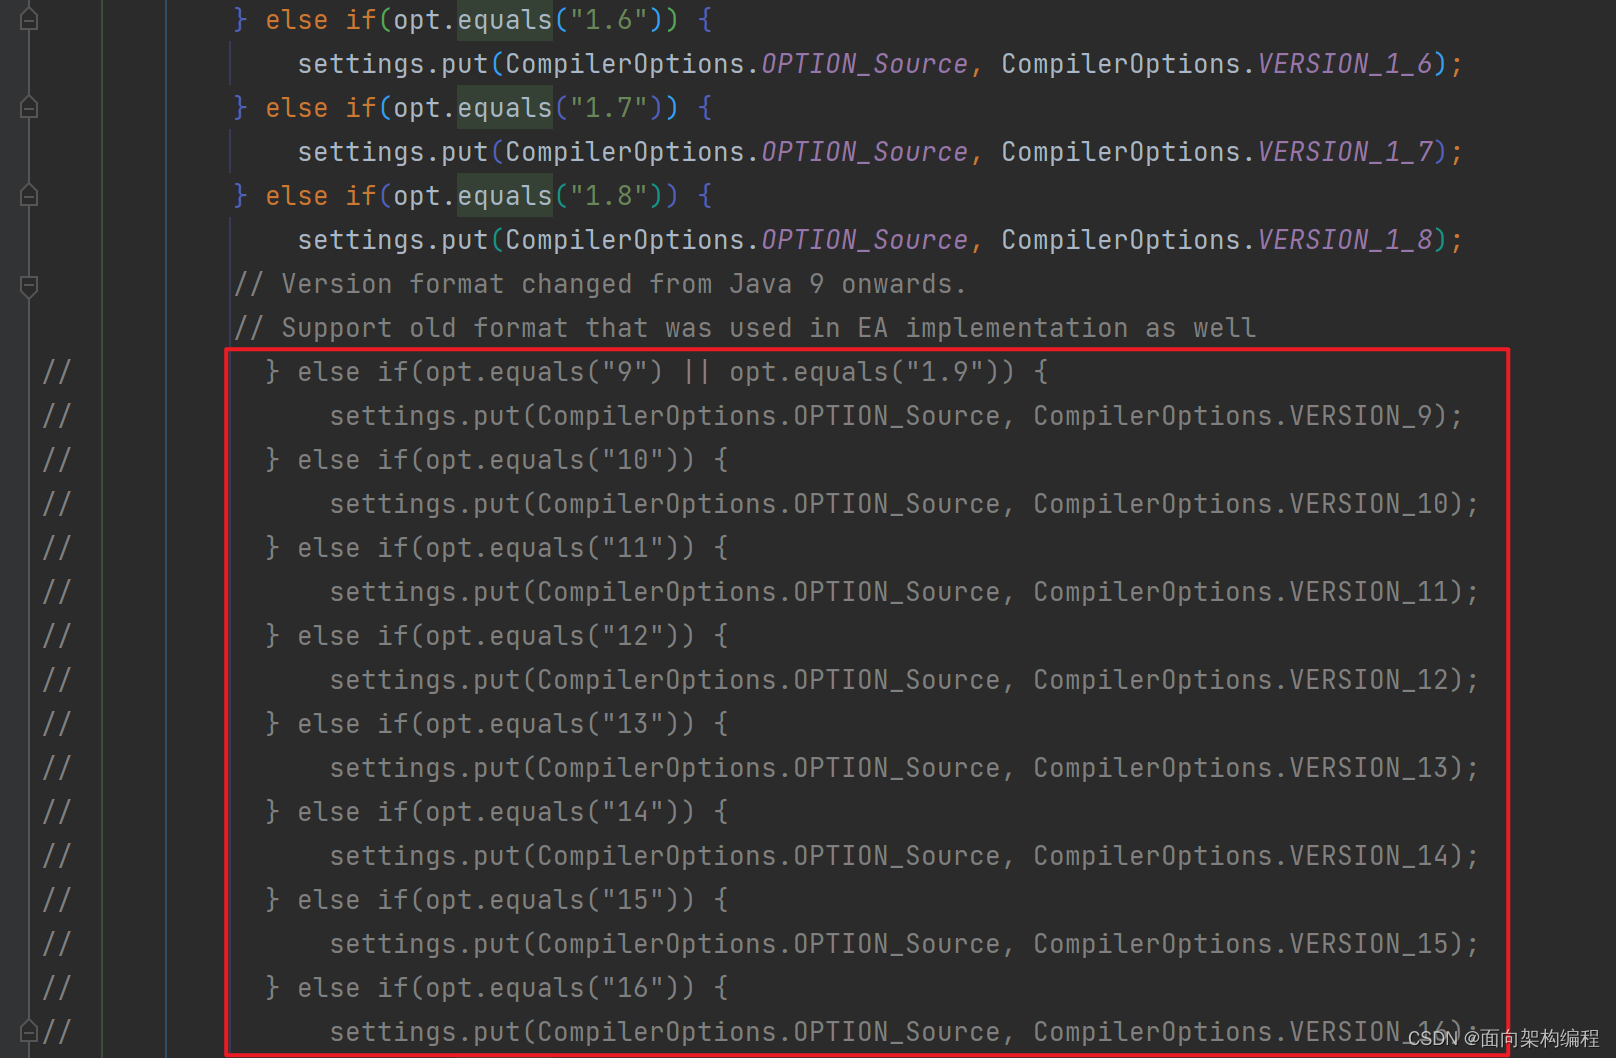This screenshot has height=1058, width=1616.
Task: Click settings.put in the VERSION_1_8 line
Action: click(393, 240)
